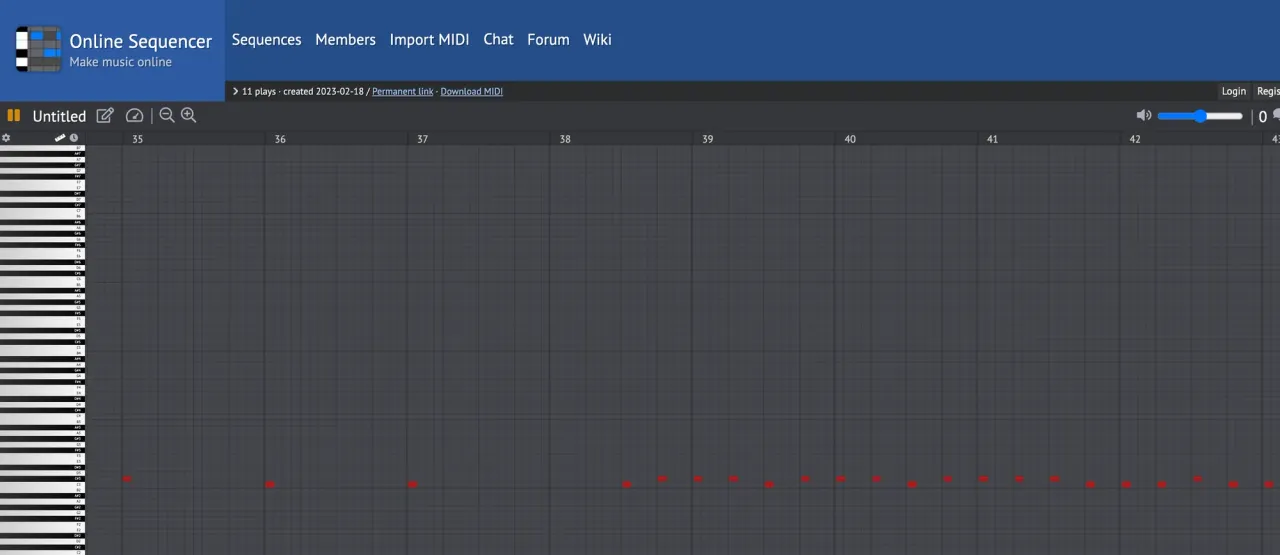This screenshot has width=1280, height=555.
Task: Go to Import MIDI
Action: click(429, 40)
